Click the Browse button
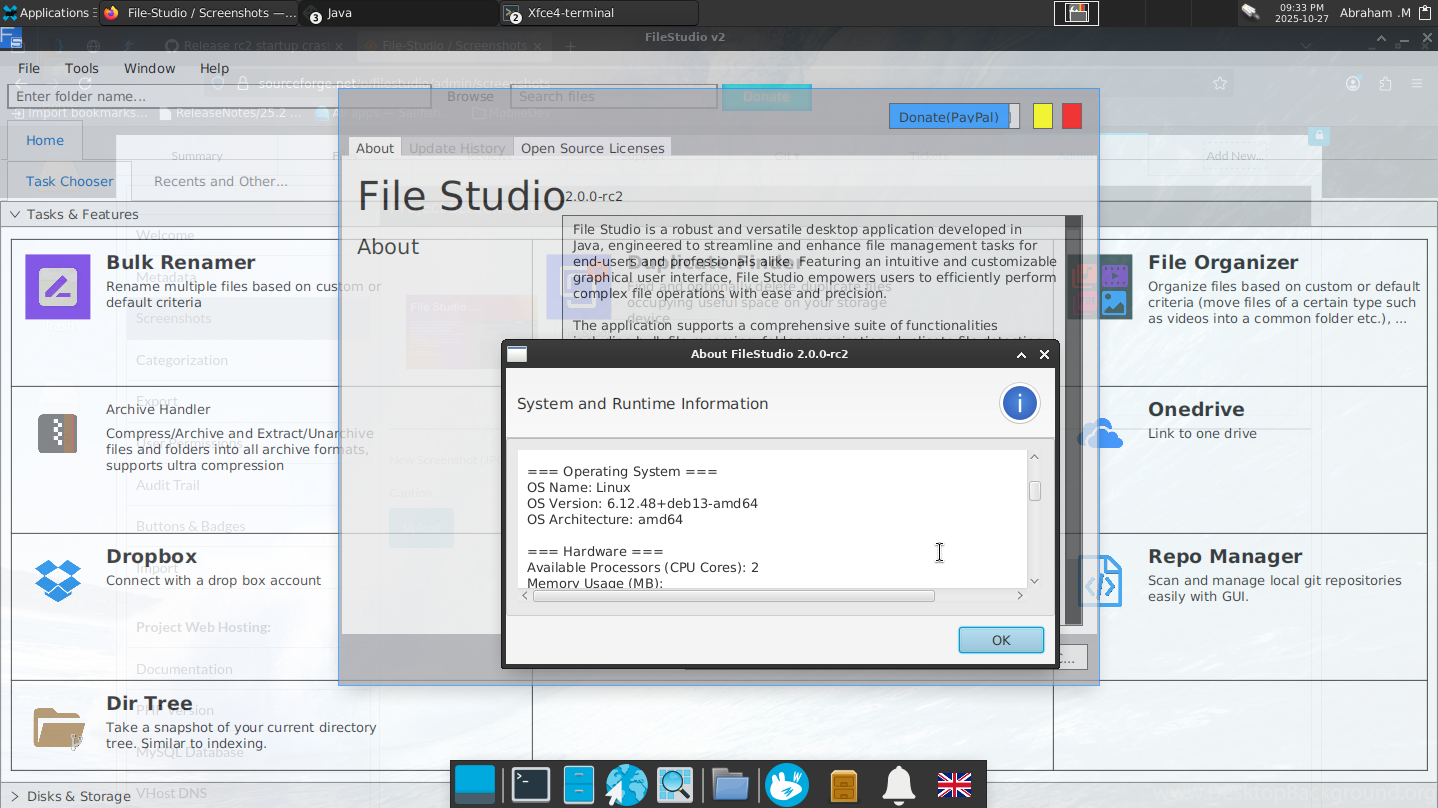 point(470,96)
